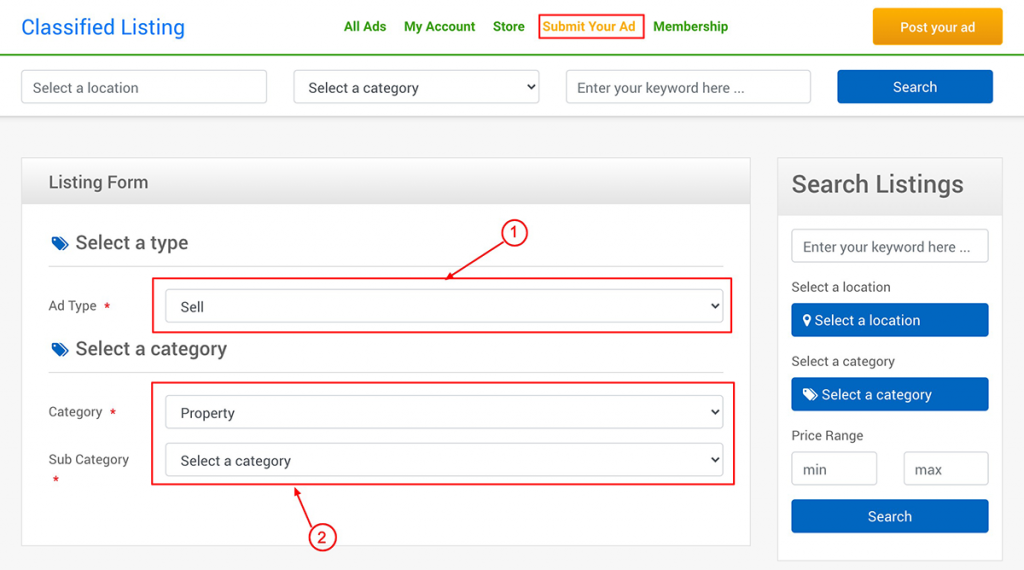Open the top bar Select a category dropdown
1024x570 pixels.
pyautogui.click(x=416, y=87)
